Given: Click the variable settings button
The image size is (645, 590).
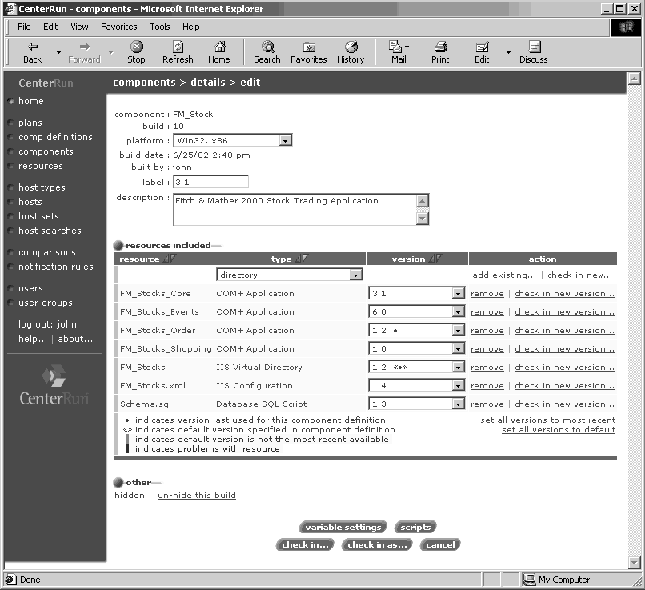Looking at the screenshot, I should click(342, 527).
